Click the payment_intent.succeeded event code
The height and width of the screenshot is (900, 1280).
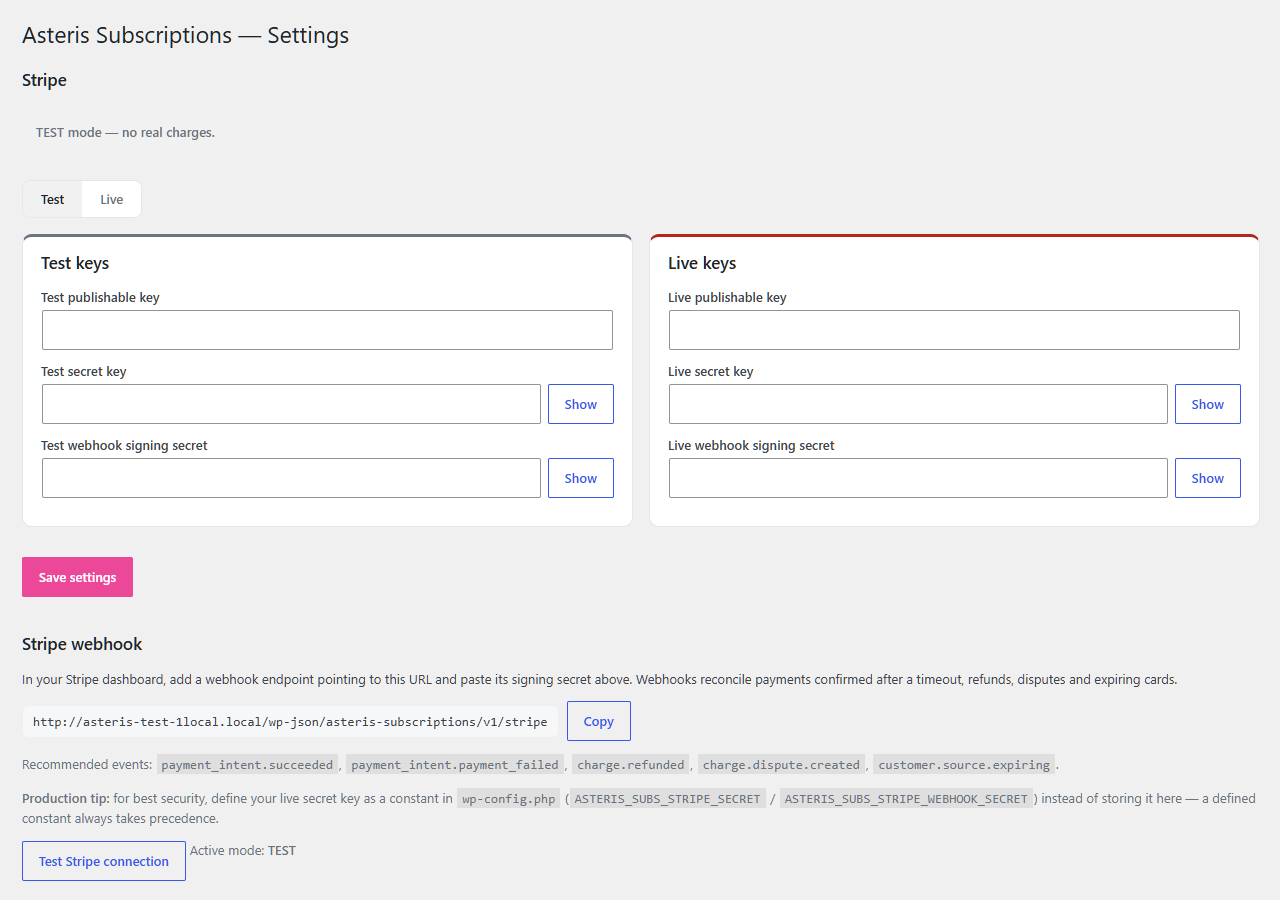point(247,765)
